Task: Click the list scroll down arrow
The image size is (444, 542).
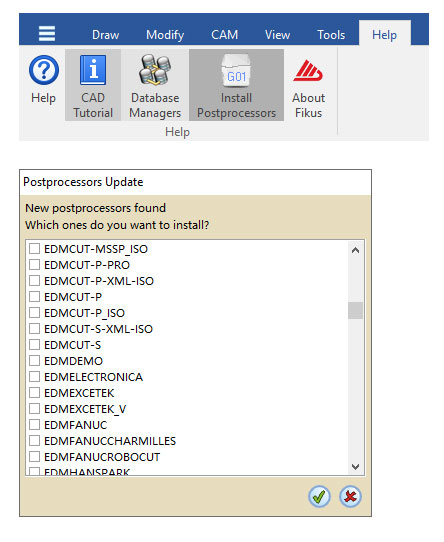Action: pyautogui.click(x=355, y=467)
